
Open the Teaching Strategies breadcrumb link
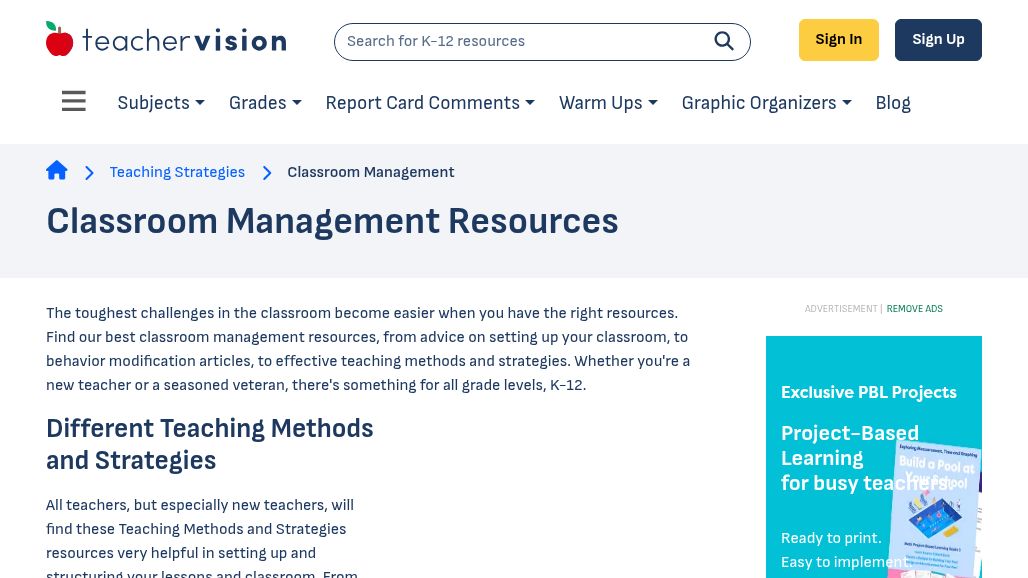click(x=177, y=172)
